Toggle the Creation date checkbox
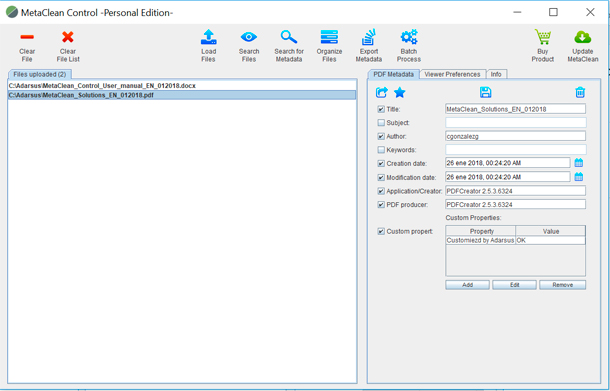Image resolution: width=610 pixels, height=391 pixels. (381, 164)
